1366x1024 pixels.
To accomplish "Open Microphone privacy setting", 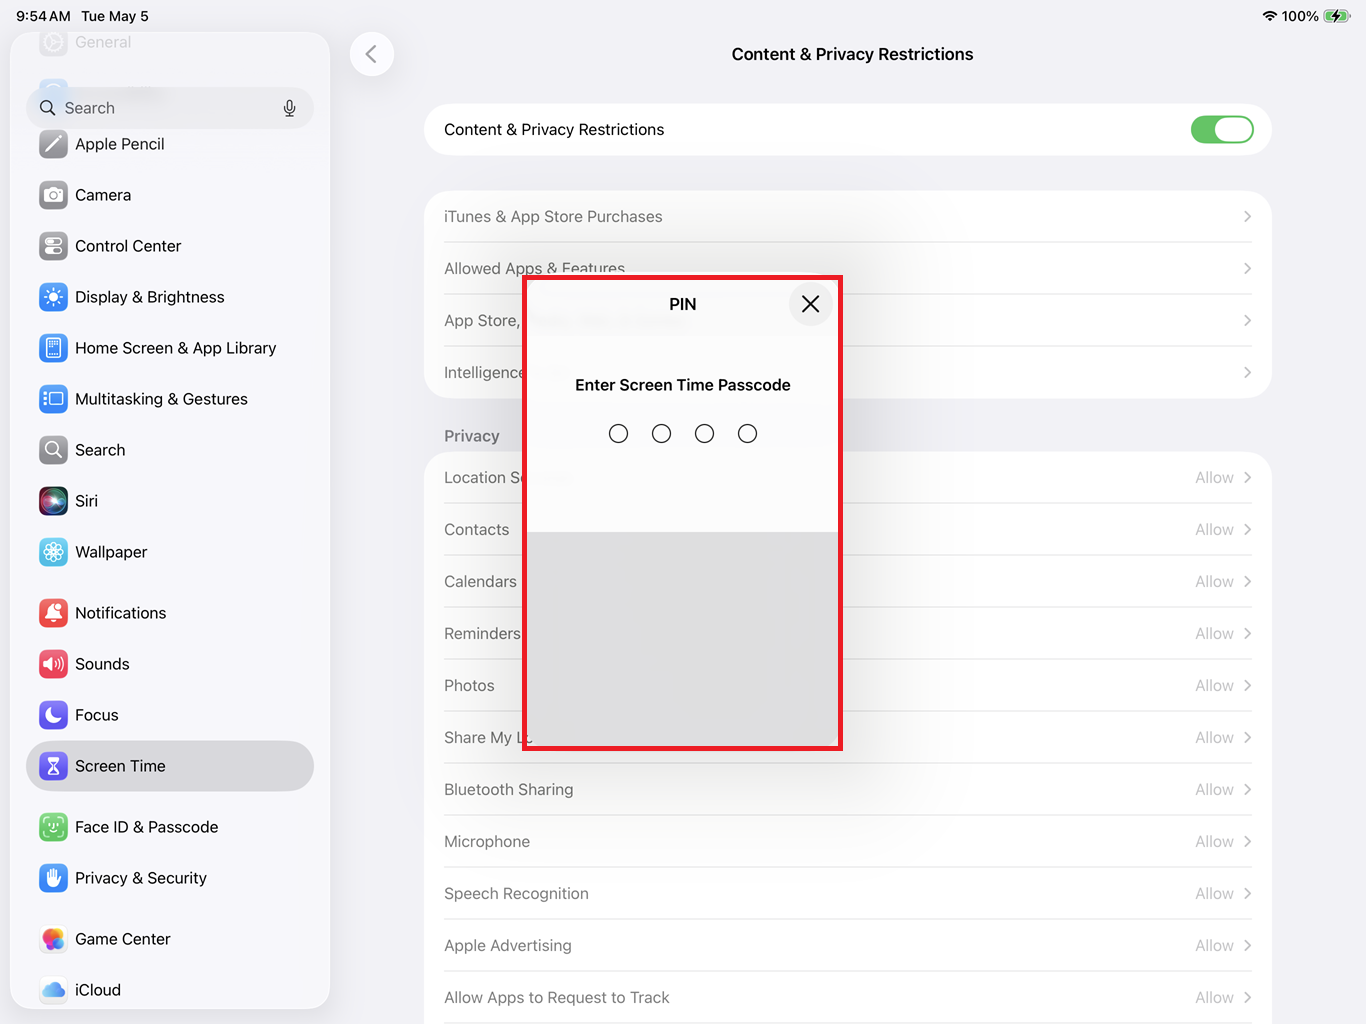I will [848, 842].
